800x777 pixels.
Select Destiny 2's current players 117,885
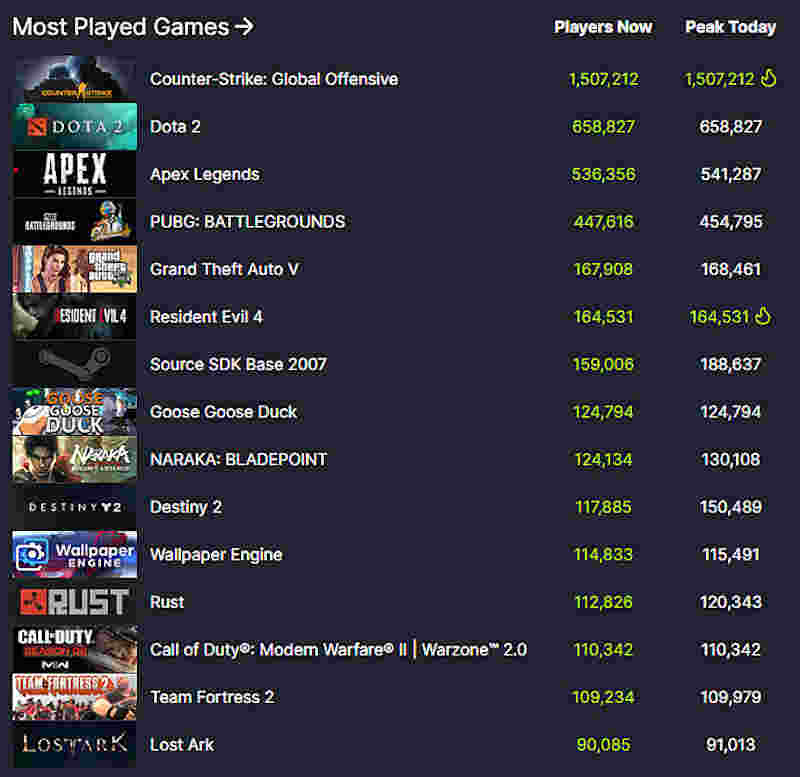click(x=603, y=507)
